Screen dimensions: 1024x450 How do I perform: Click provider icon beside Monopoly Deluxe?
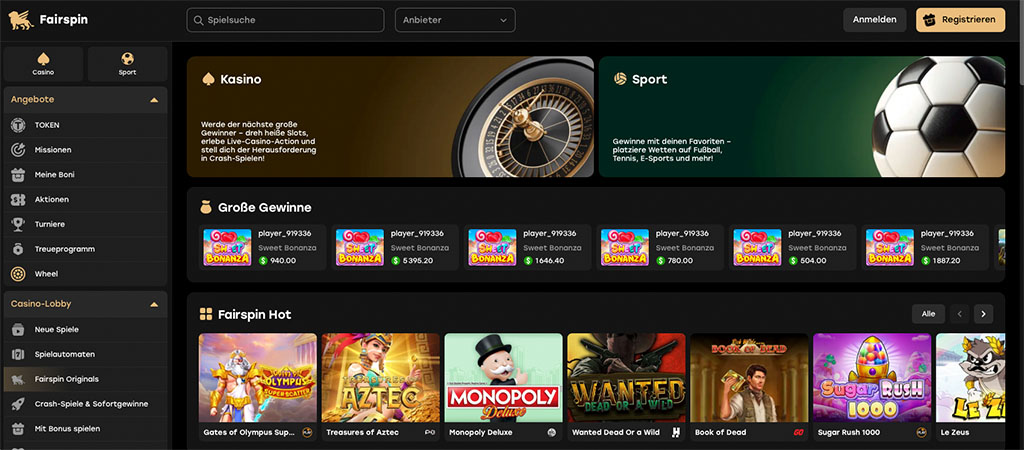(x=552, y=432)
